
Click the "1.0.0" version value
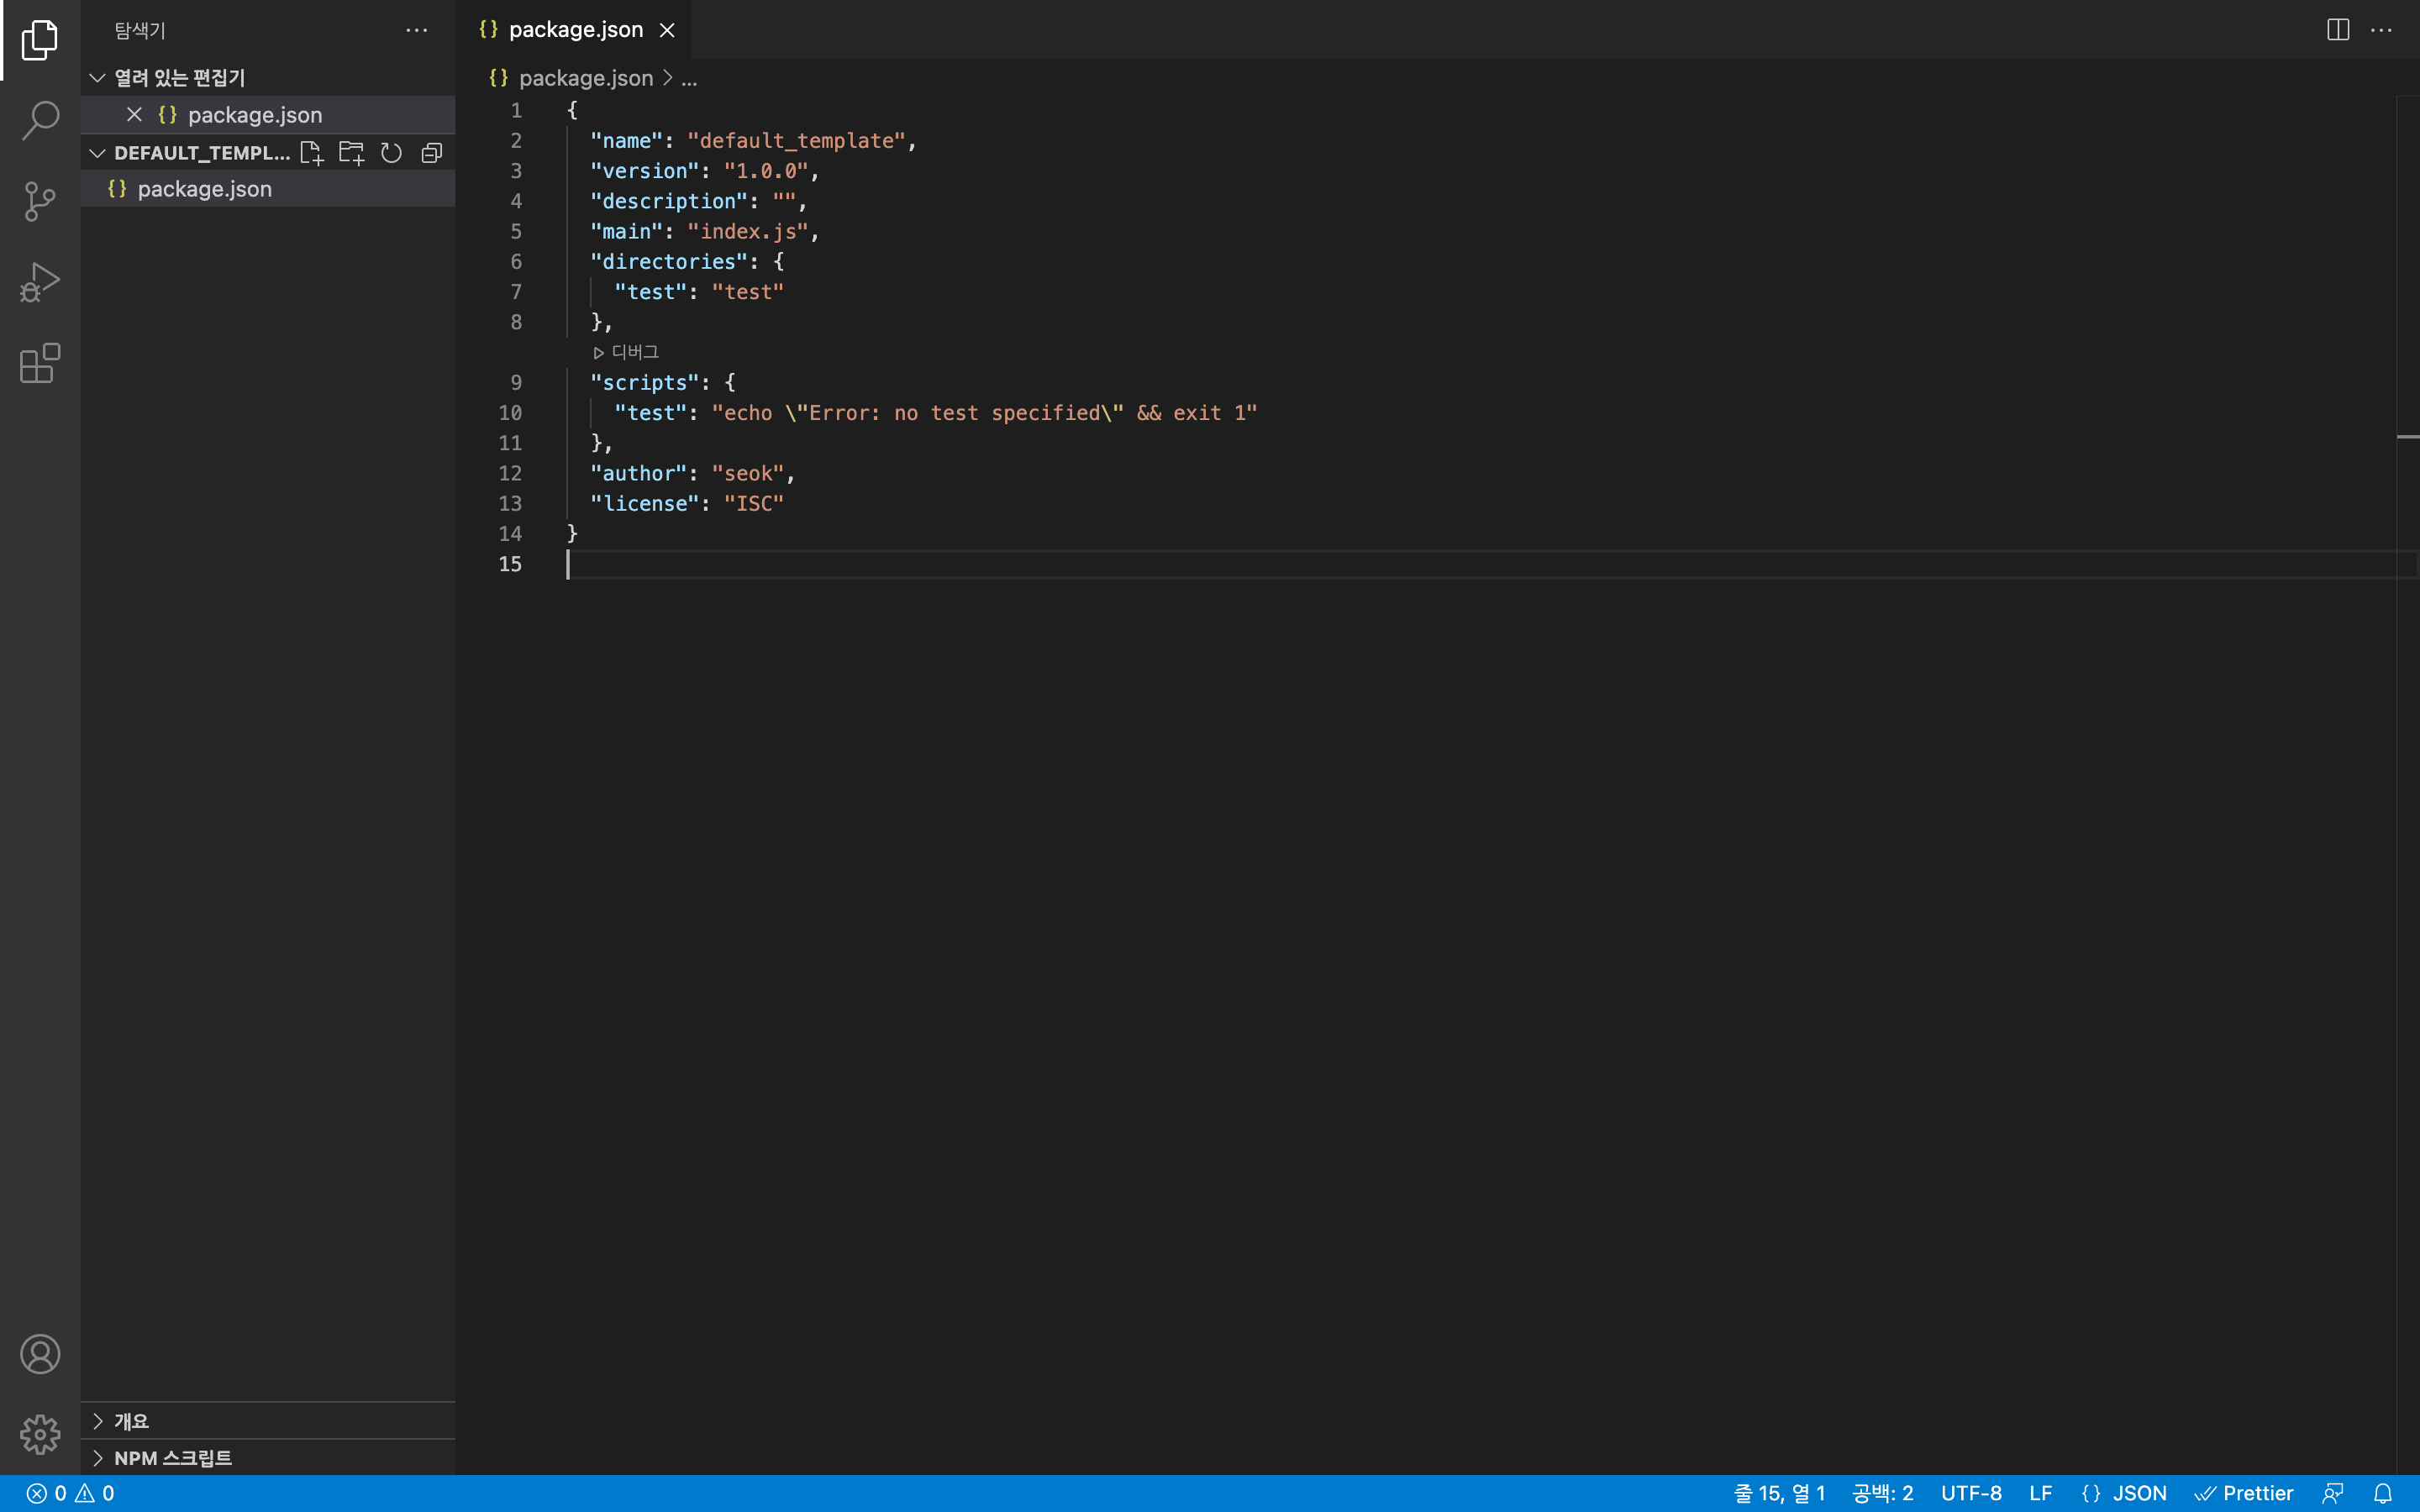[x=766, y=171]
